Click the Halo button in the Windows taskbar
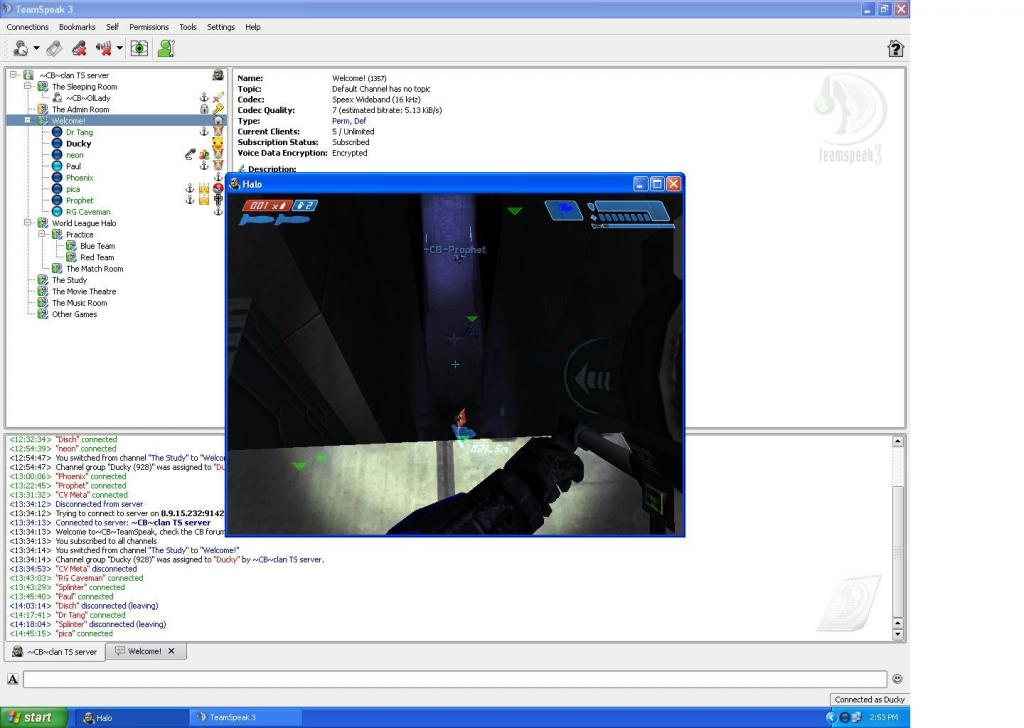 pyautogui.click(x=131, y=718)
